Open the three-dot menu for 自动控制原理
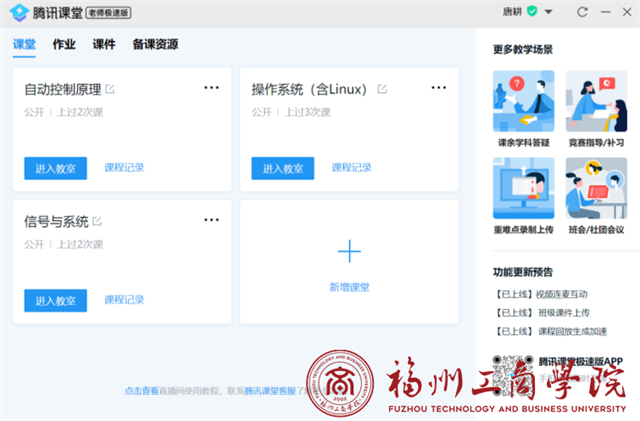The image size is (640, 421). point(211,88)
